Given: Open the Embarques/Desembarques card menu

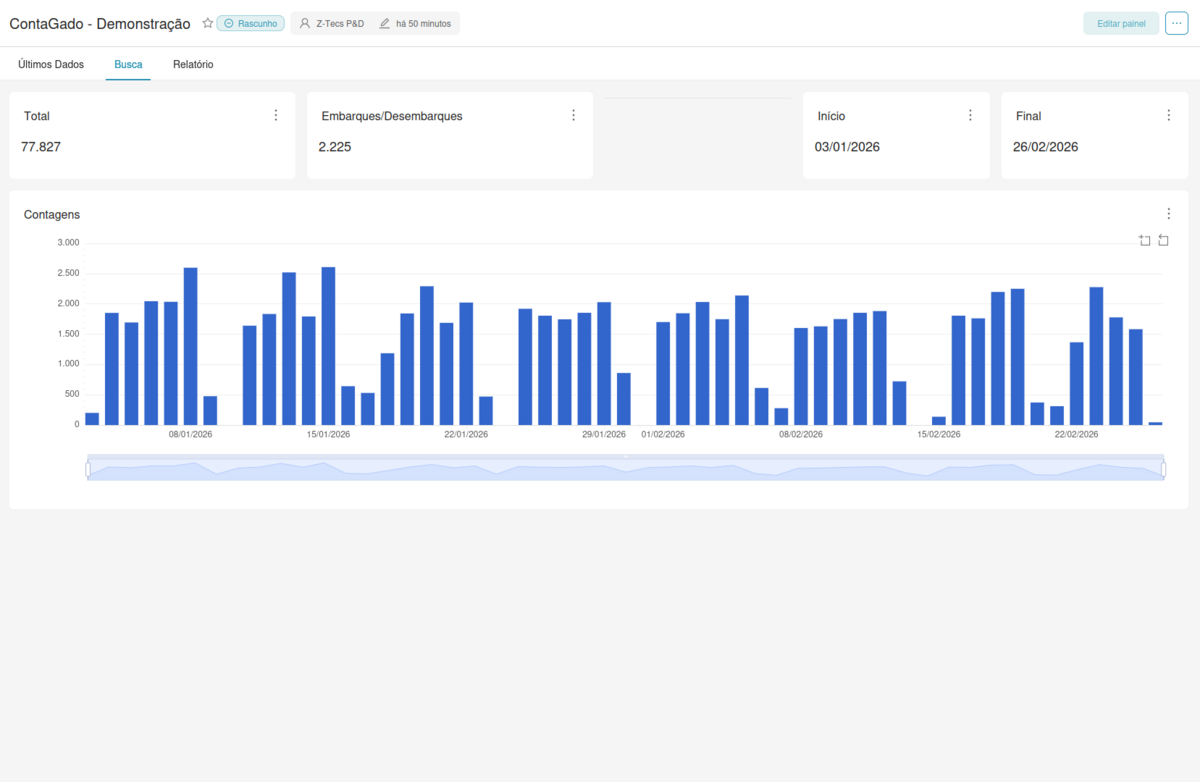Looking at the screenshot, I should 573,114.
